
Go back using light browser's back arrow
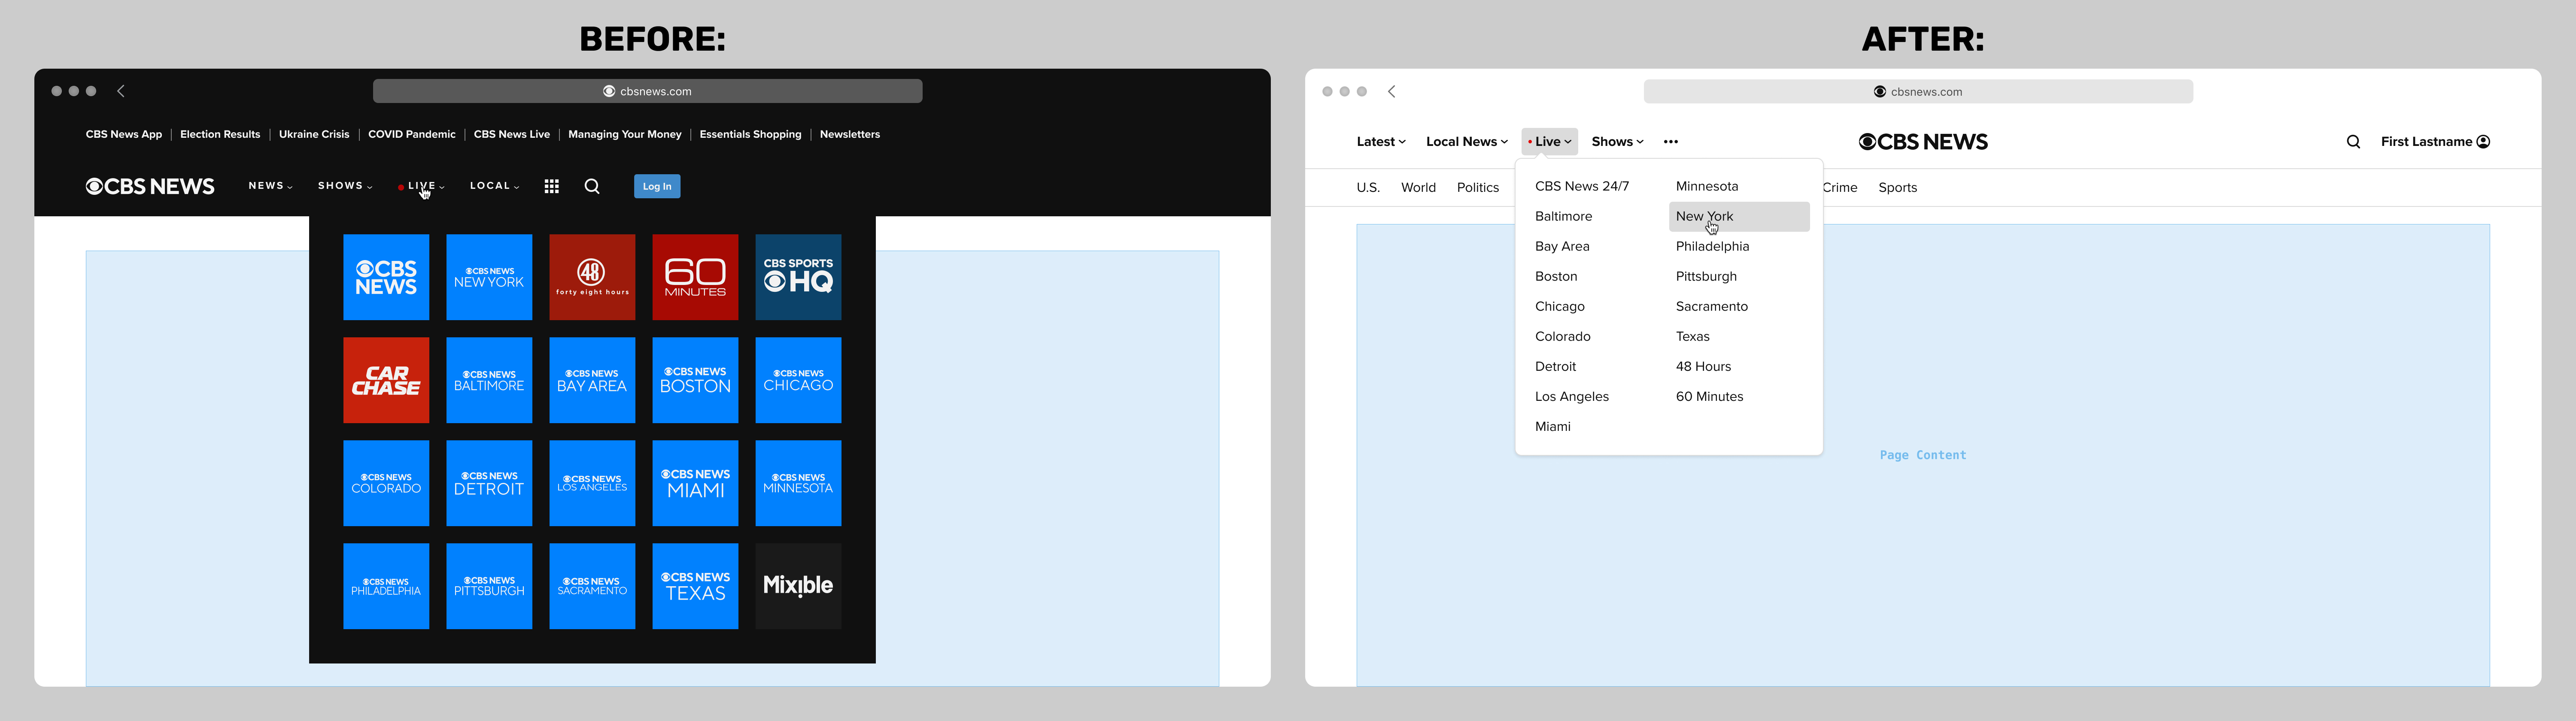[x=1391, y=91]
